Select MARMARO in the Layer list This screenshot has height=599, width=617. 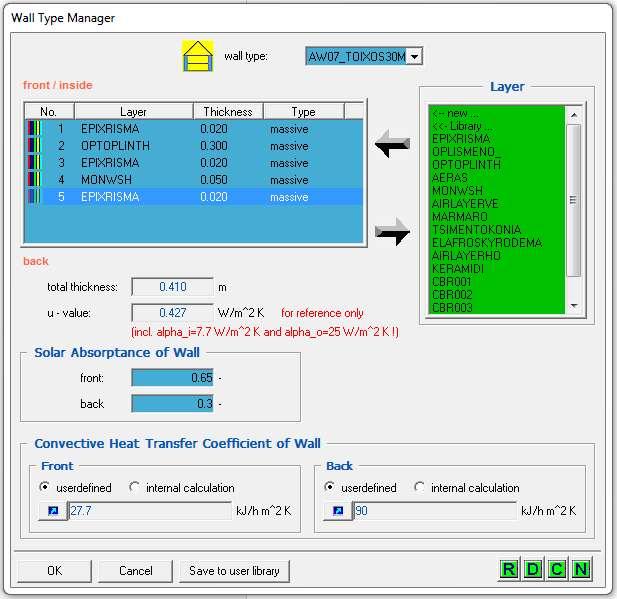[x=460, y=216]
